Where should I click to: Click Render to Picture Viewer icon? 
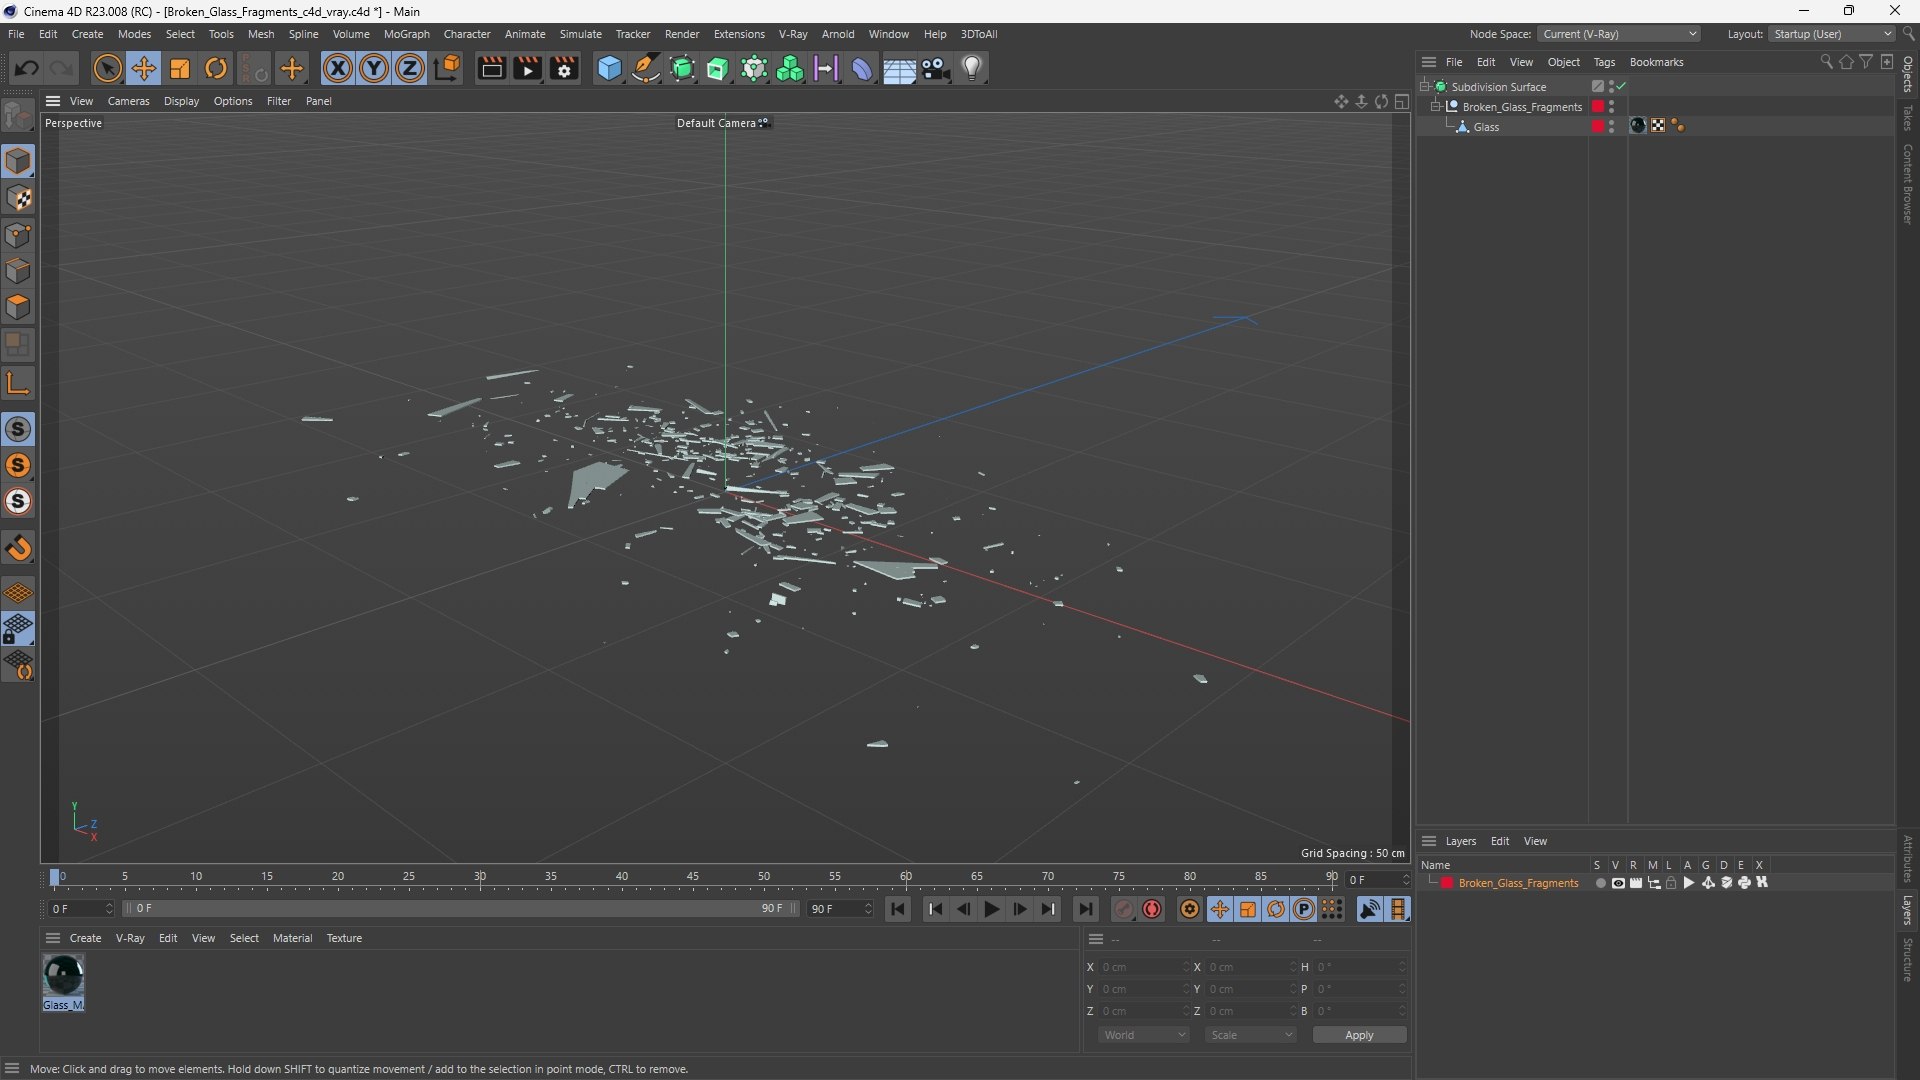527,68
